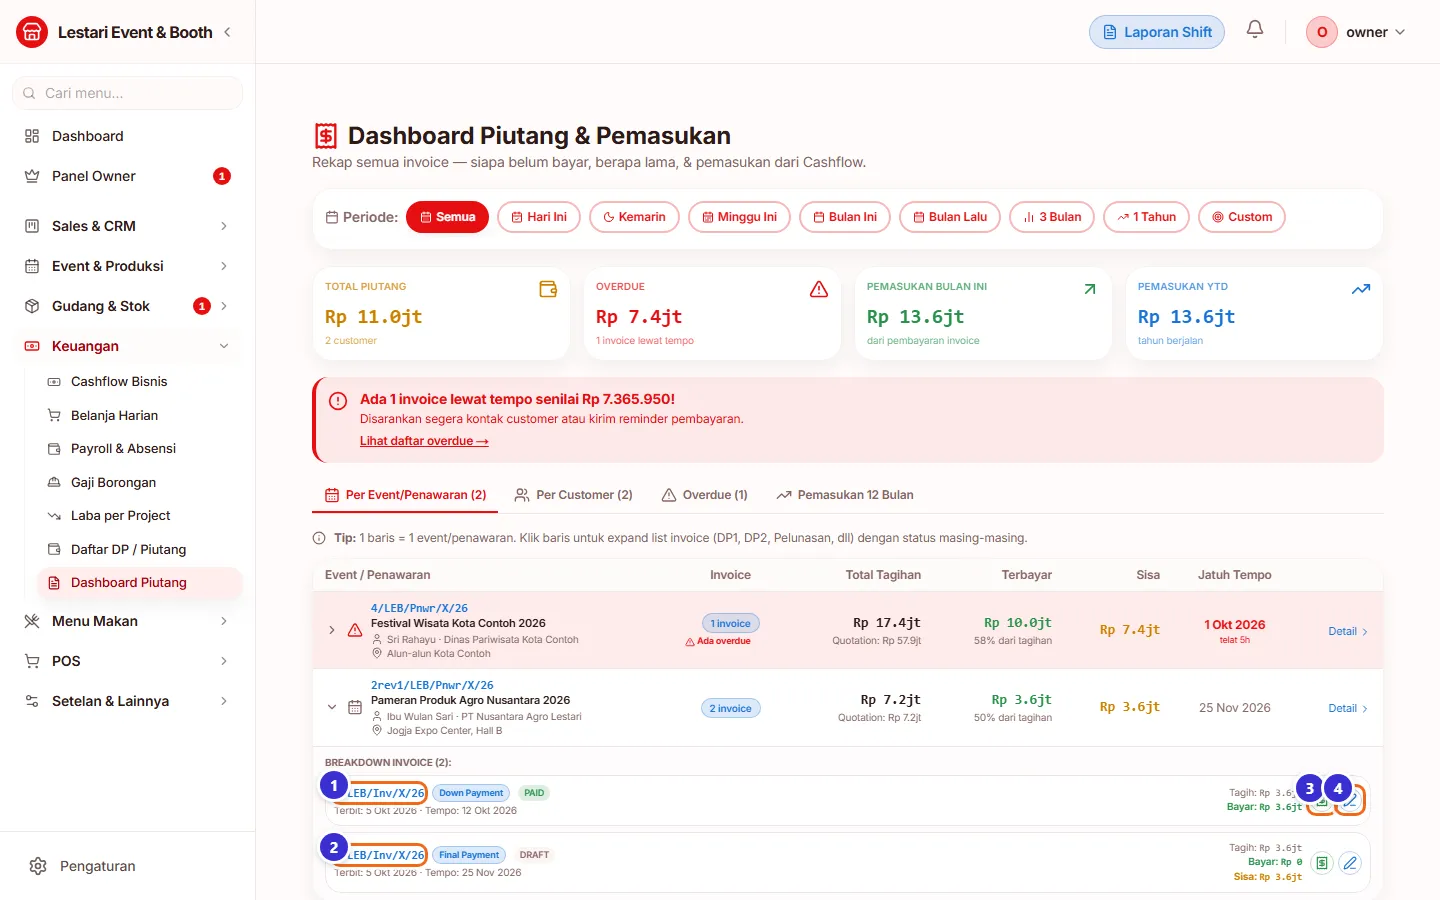Open Detail for Pameran Produk Agro Nusantara
1440x900 pixels.
1348,708
